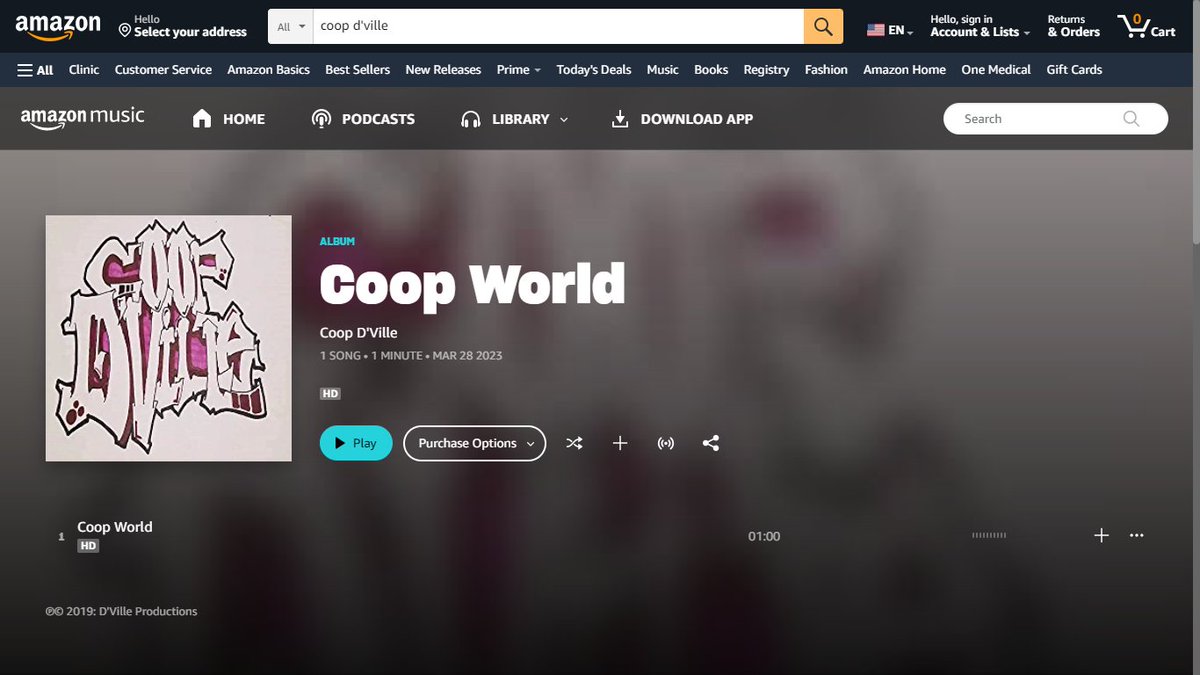Open the Books nav link
The height and width of the screenshot is (675, 1200).
click(711, 70)
